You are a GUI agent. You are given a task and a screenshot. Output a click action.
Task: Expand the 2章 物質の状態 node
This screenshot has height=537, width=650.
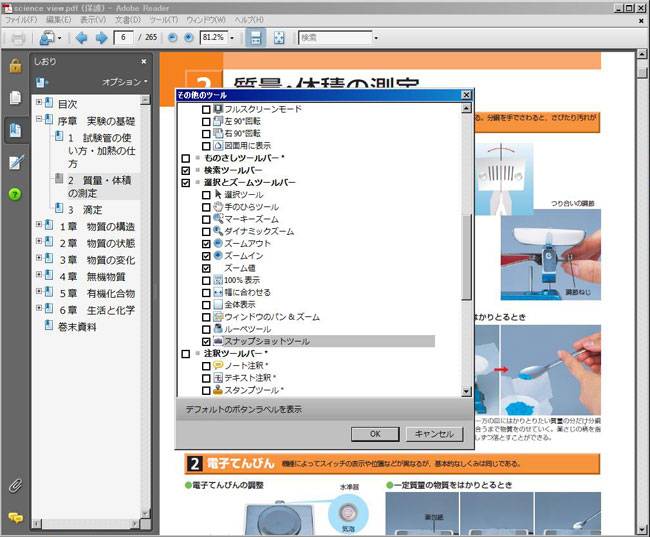39,241
